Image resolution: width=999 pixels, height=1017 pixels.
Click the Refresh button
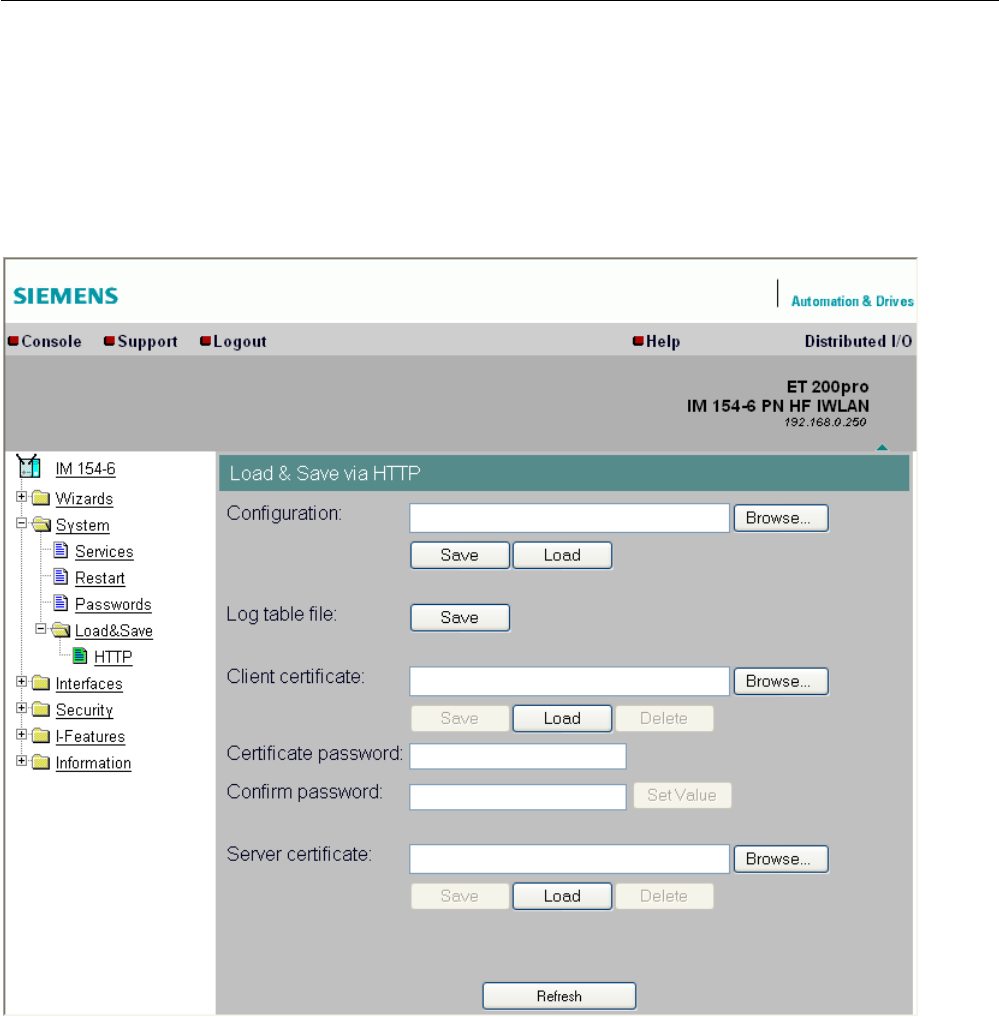pos(559,996)
